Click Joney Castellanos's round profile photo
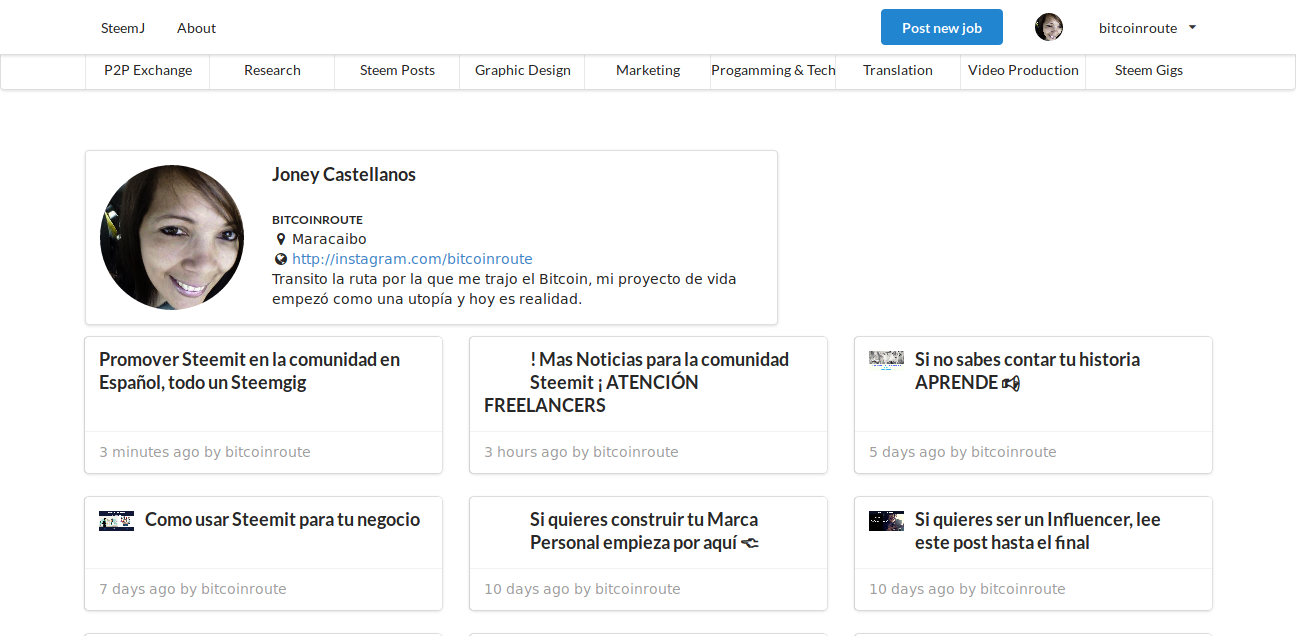 click(x=171, y=237)
